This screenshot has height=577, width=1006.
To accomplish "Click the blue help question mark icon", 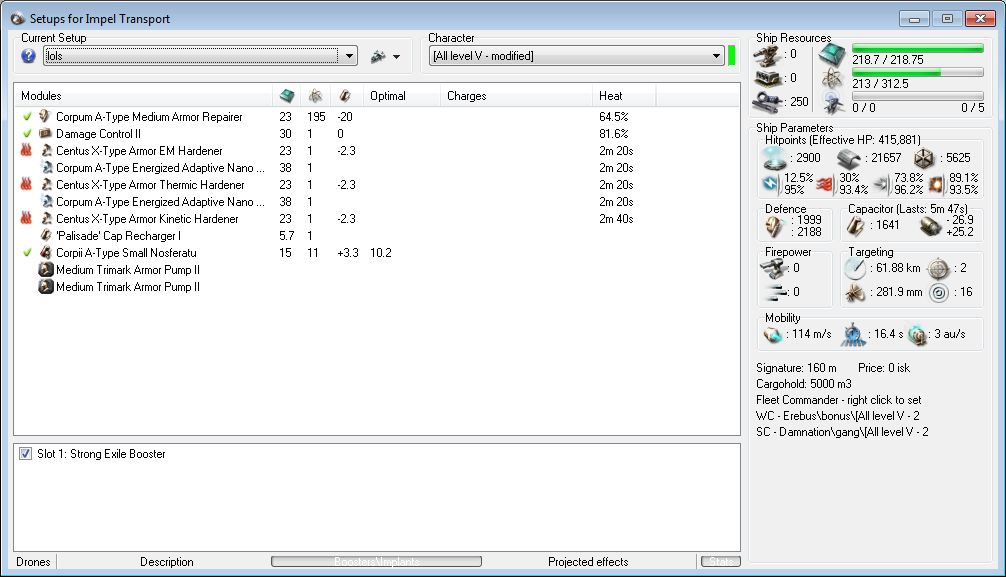I will [x=28, y=56].
